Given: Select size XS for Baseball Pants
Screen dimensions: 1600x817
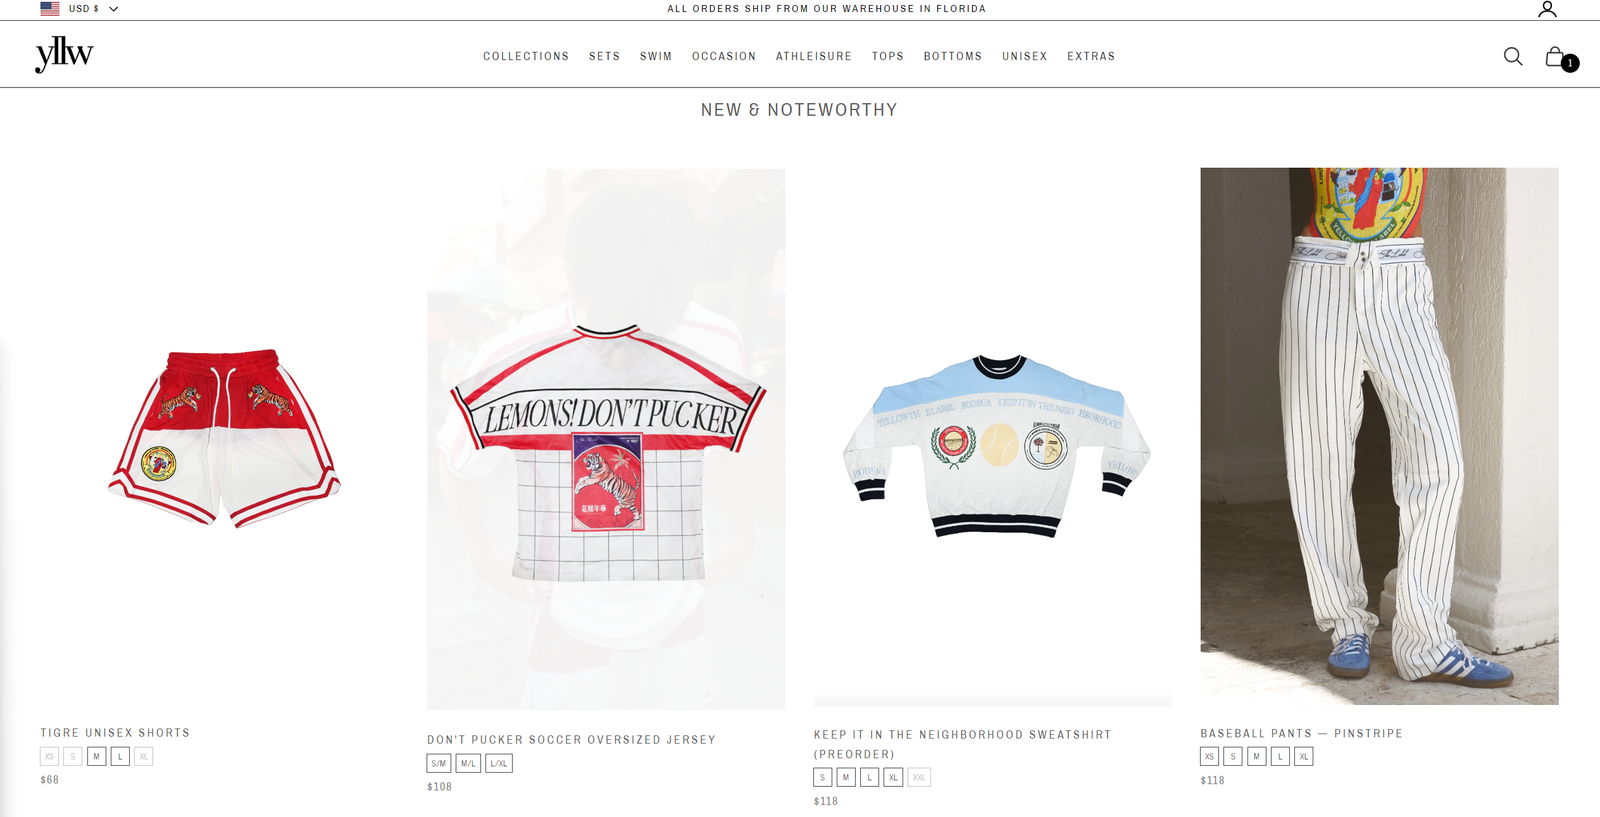Looking at the screenshot, I should (1210, 756).
